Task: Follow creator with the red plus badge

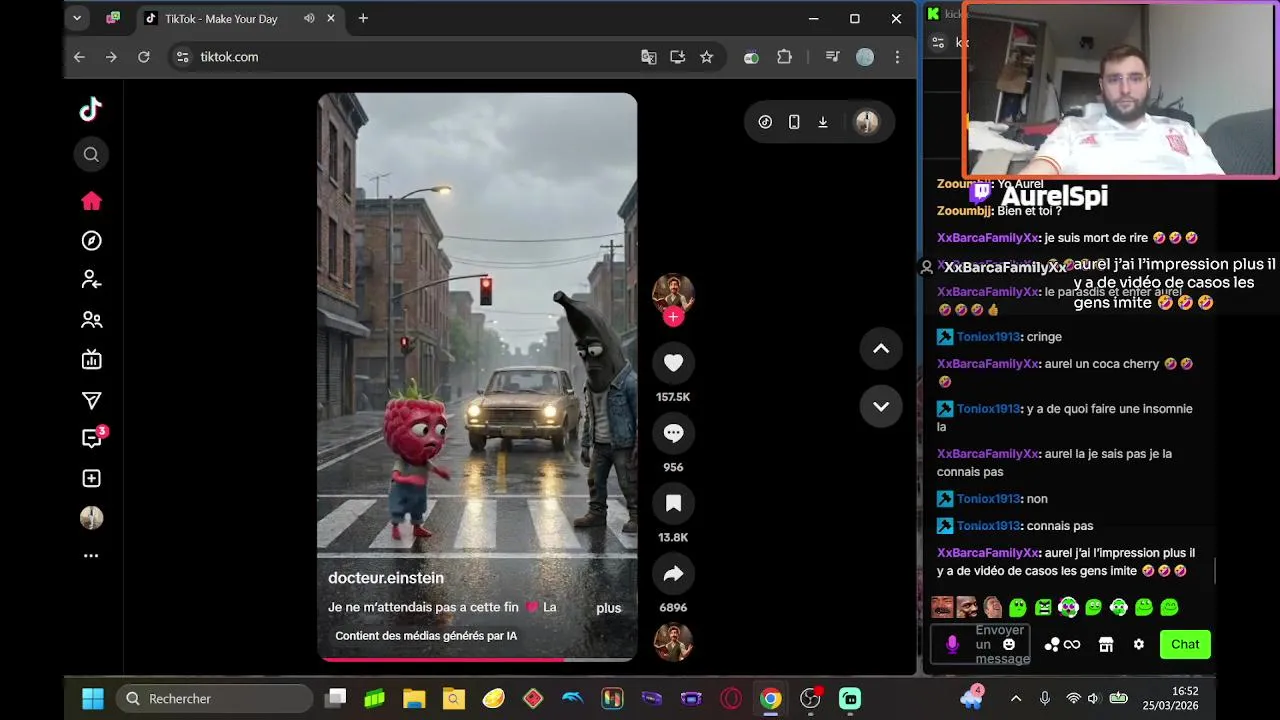Action: 673,317
